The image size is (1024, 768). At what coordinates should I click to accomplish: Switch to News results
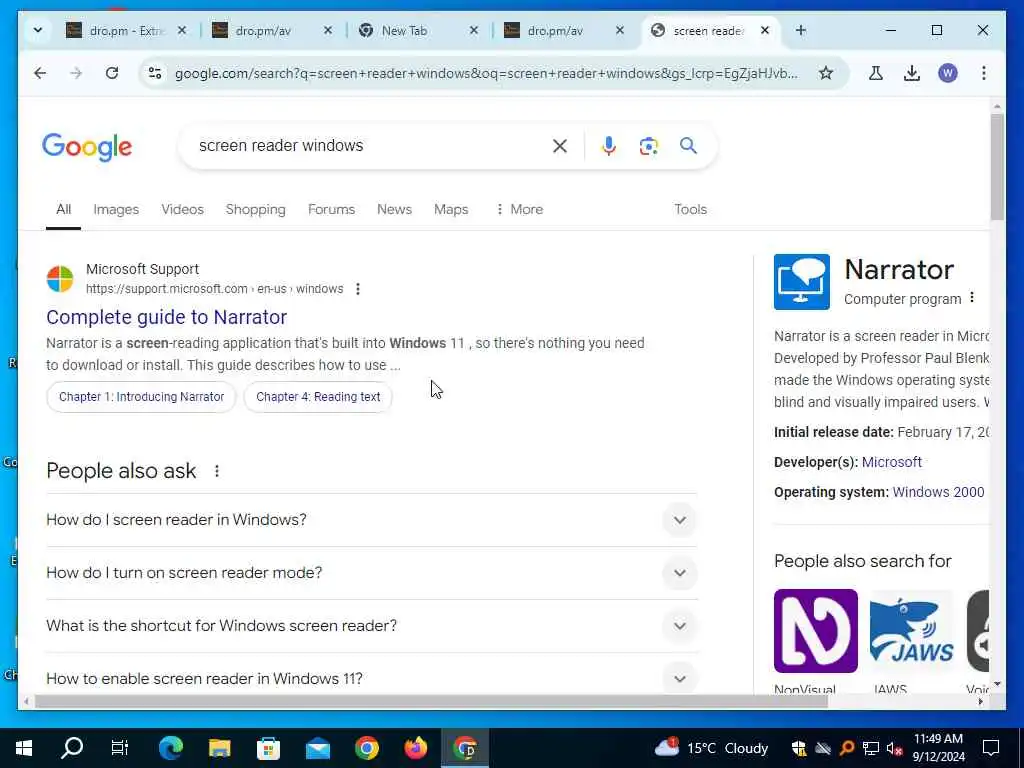click(x=394, y=210)
